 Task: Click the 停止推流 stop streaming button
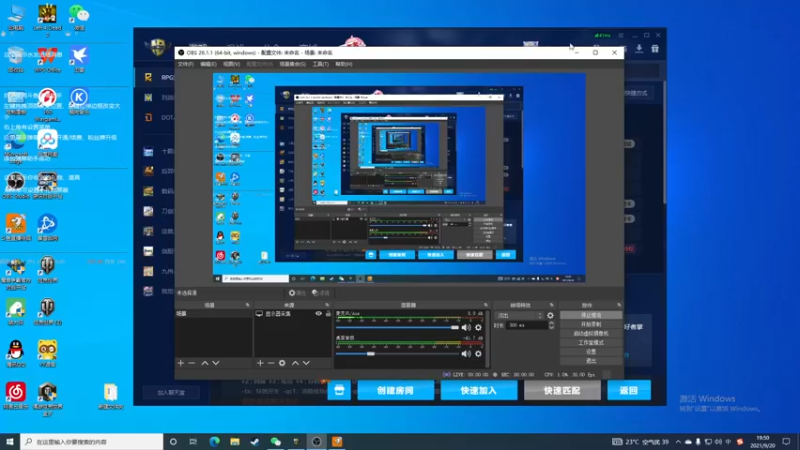point(591,315)
